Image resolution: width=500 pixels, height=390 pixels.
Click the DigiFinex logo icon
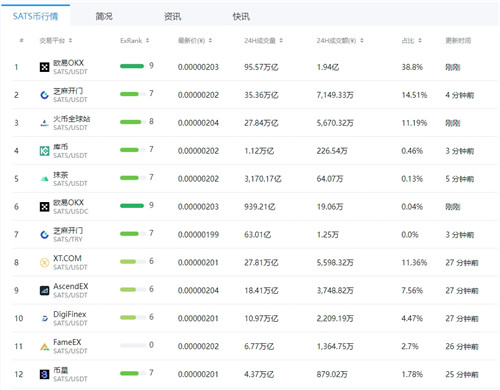(44, 319)
